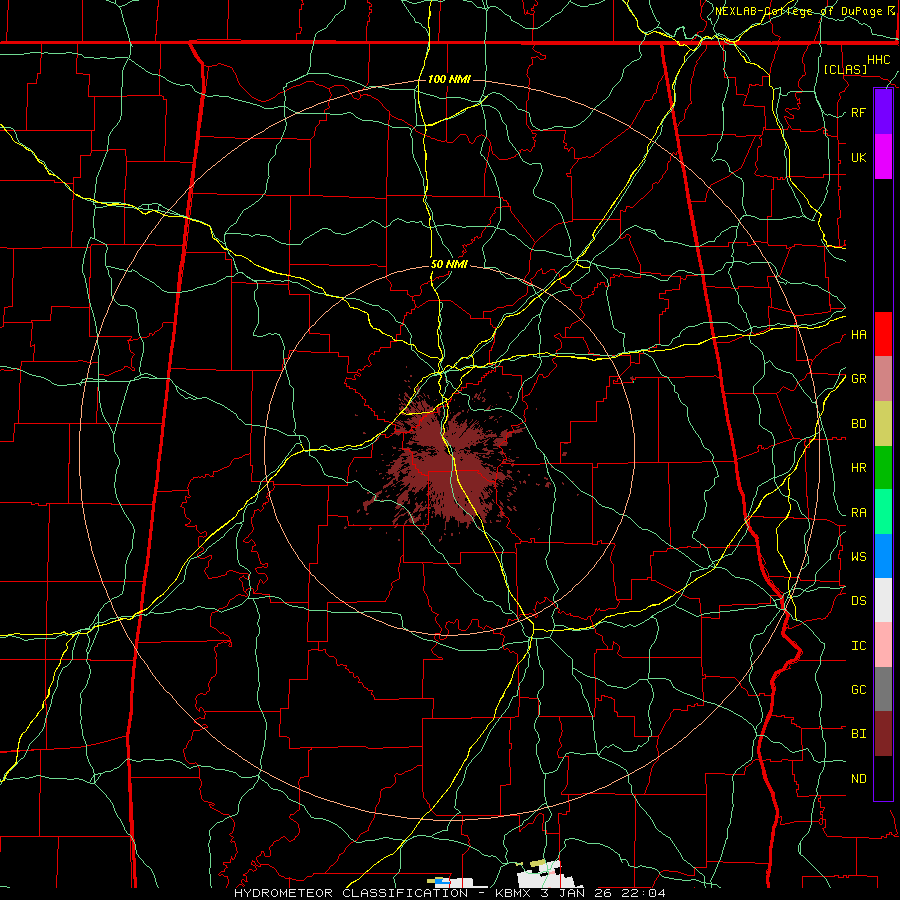Image resolution: width=900 pixels, height=900 pixels.
Task: Click the [CLAS] units label
Action: [x=845, y=69]
